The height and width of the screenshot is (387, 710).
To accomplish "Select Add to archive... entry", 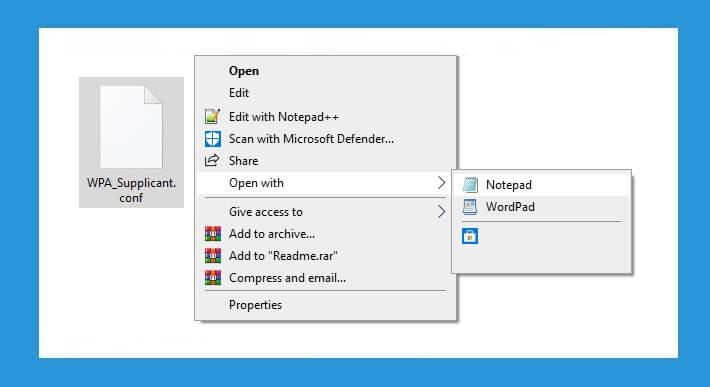I will click(325, 234).
